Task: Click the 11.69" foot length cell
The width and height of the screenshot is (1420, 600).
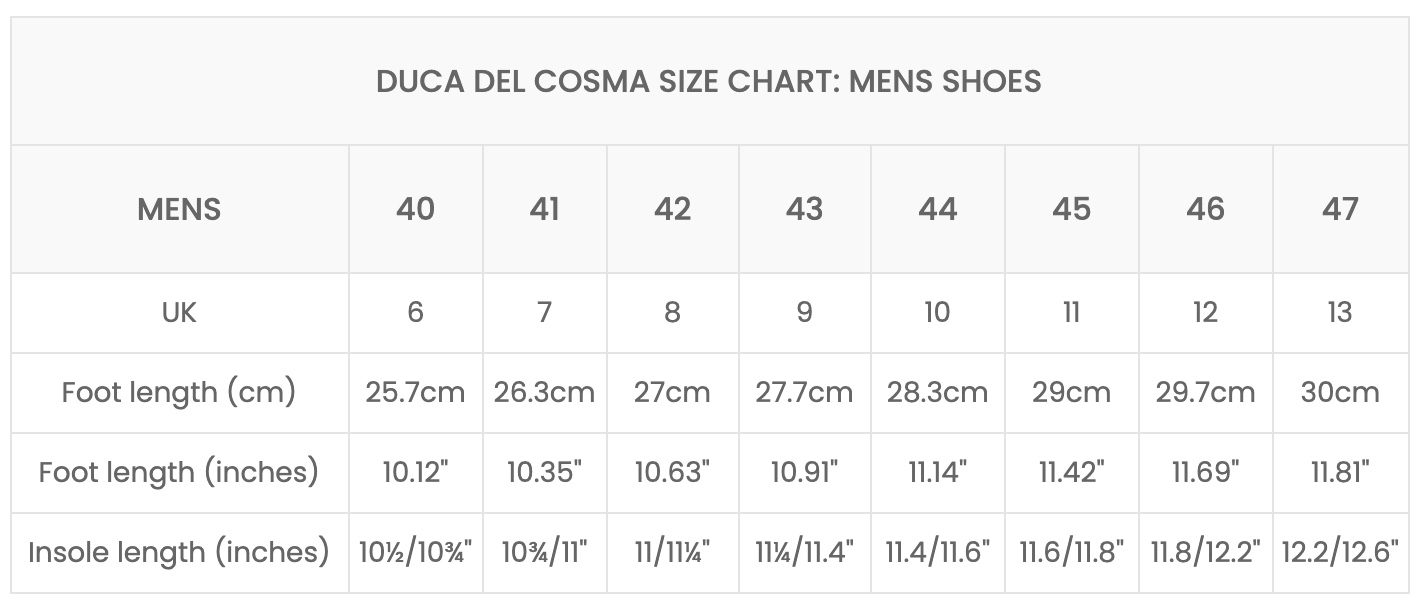Action: coord(1206,473)
